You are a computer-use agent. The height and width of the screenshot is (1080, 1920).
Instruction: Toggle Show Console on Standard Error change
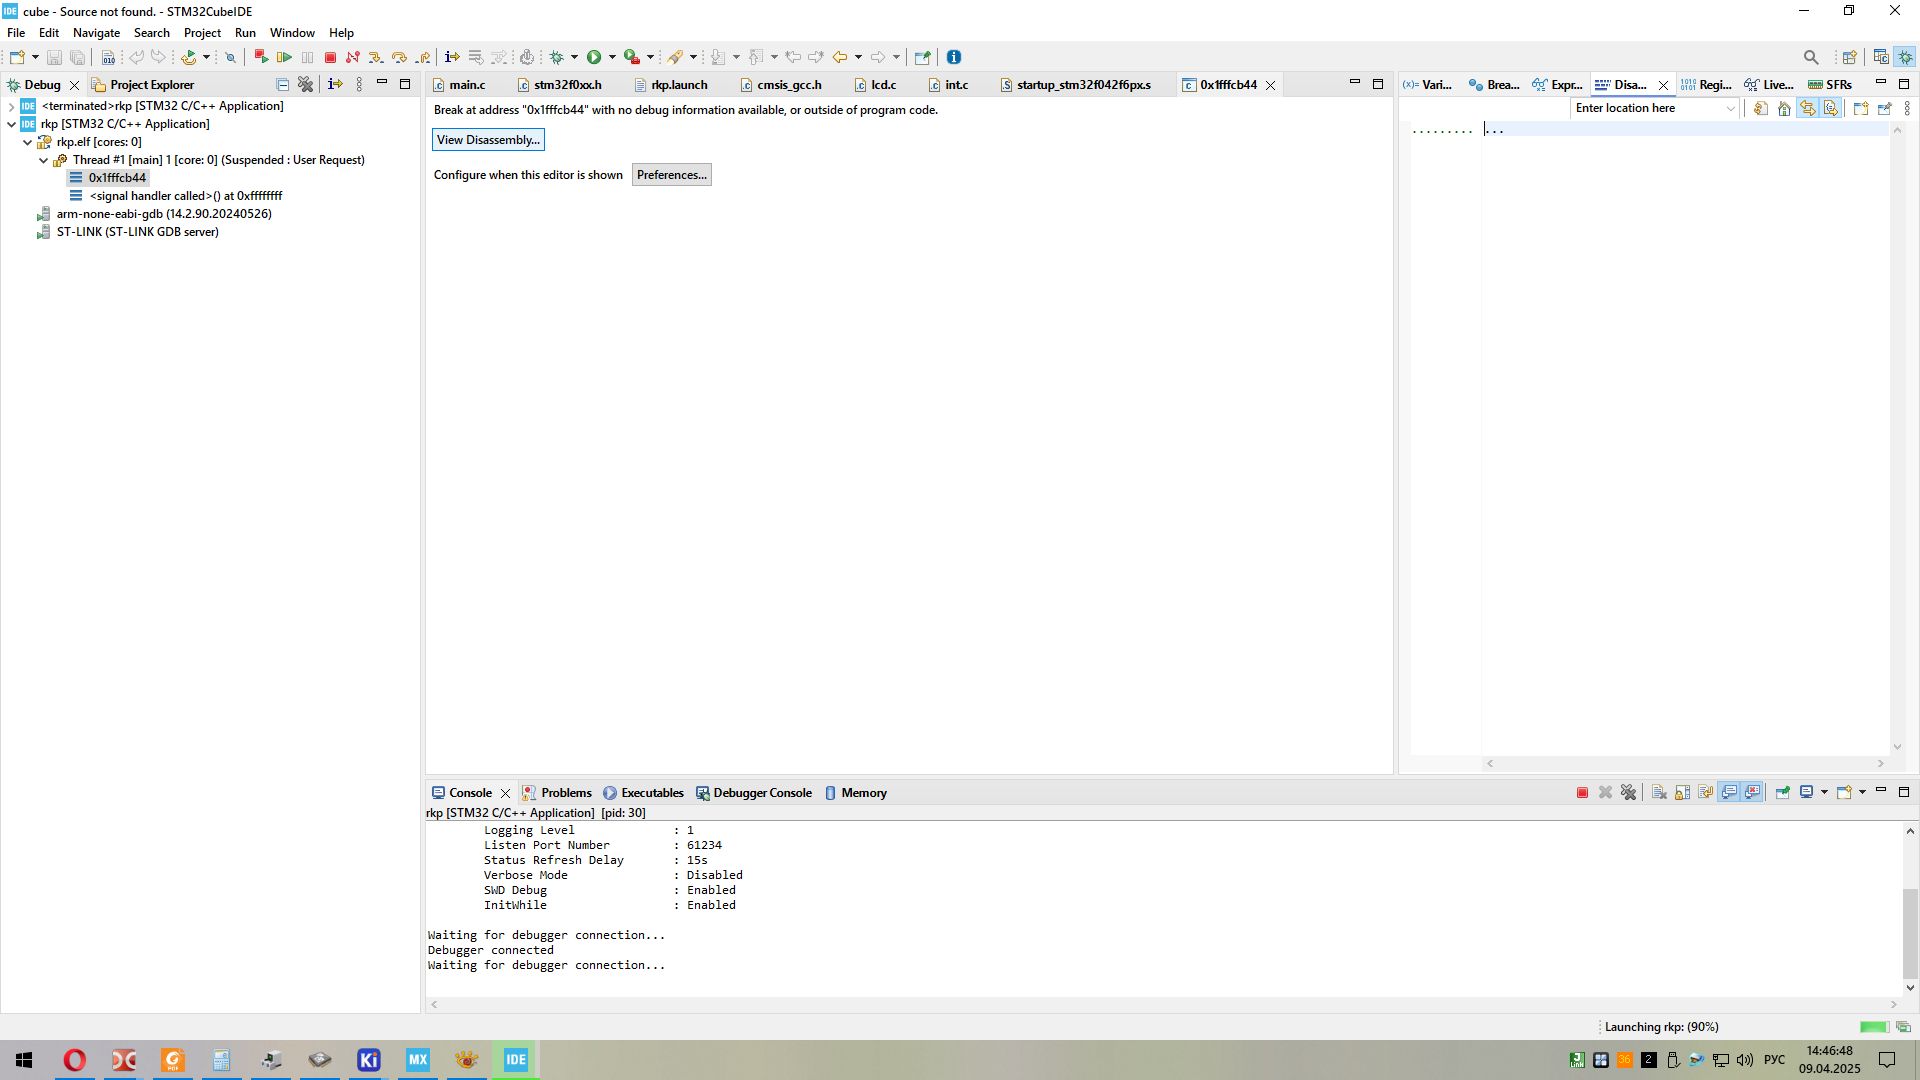(1753, 793)
